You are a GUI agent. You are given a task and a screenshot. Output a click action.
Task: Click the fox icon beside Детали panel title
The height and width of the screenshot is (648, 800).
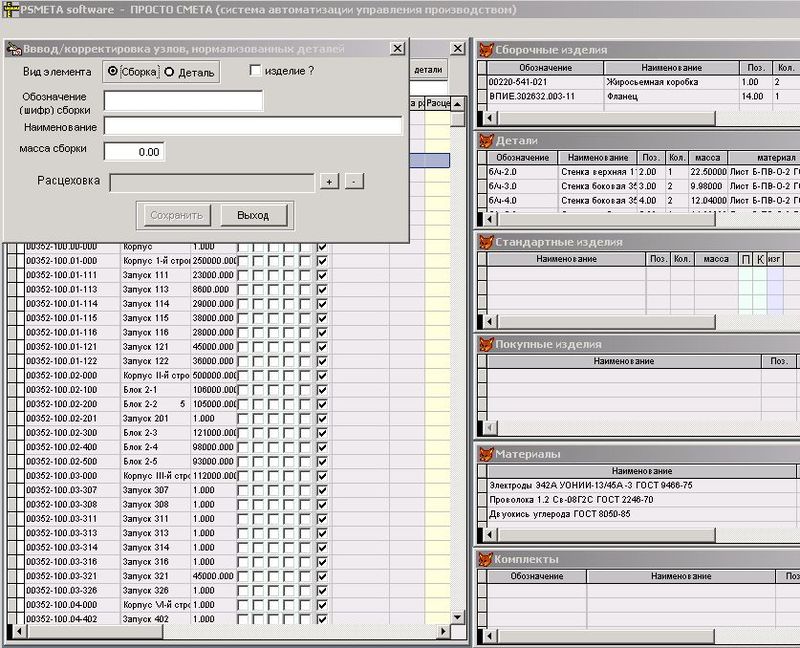(486, 141)
